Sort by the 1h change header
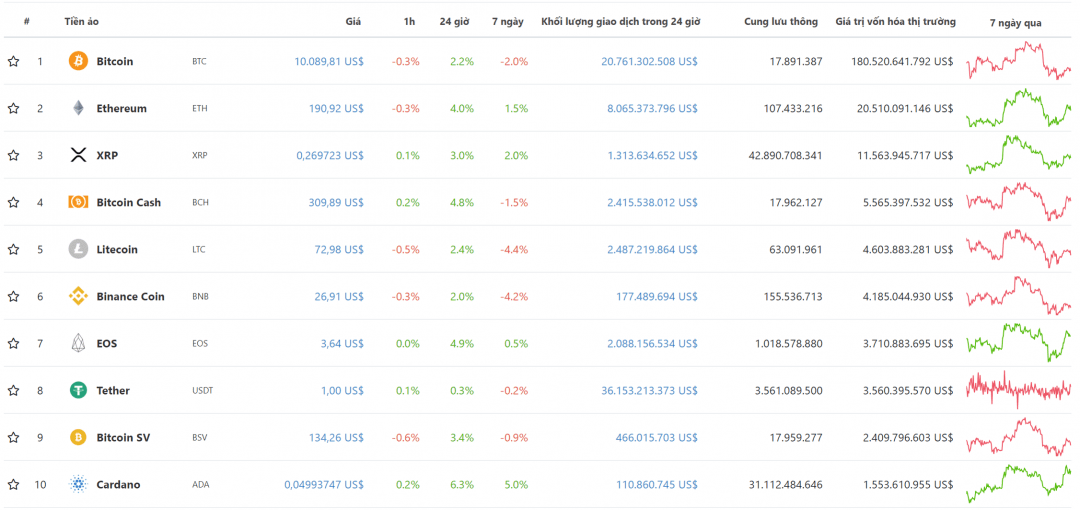 (x=409, y=21)
